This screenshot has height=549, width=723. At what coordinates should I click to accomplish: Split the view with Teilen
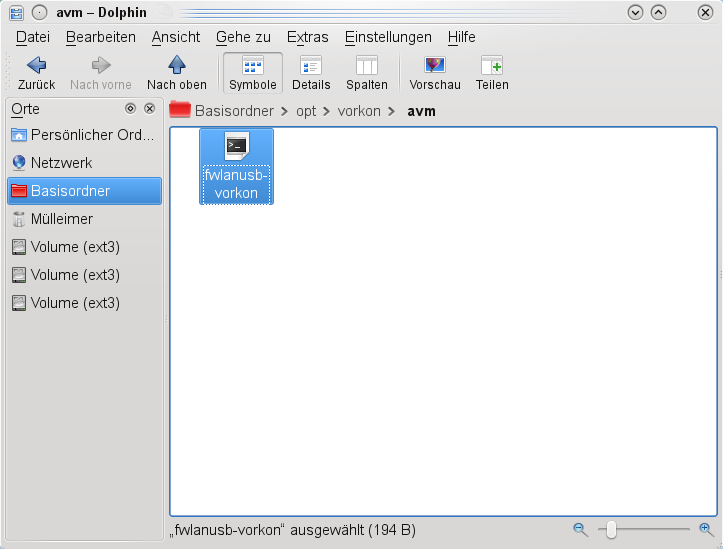click(x=492, y=73)
